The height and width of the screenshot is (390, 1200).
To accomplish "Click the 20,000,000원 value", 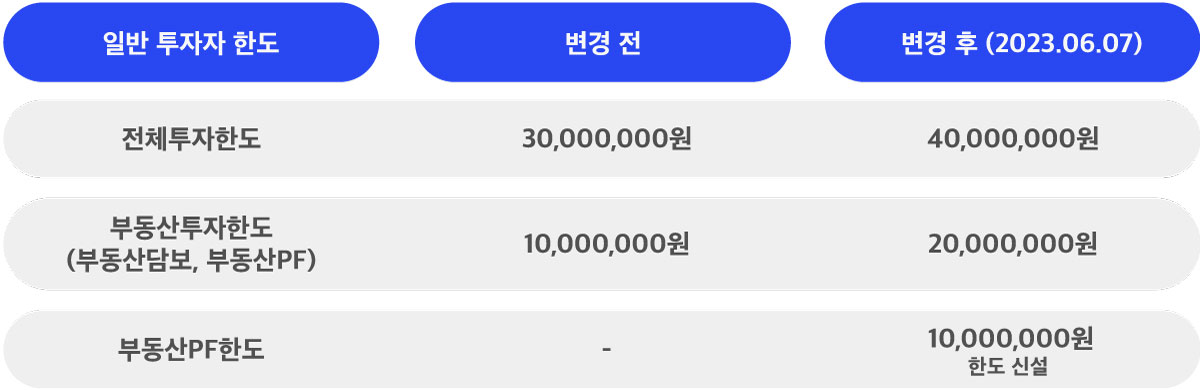I will (1013, 243).
